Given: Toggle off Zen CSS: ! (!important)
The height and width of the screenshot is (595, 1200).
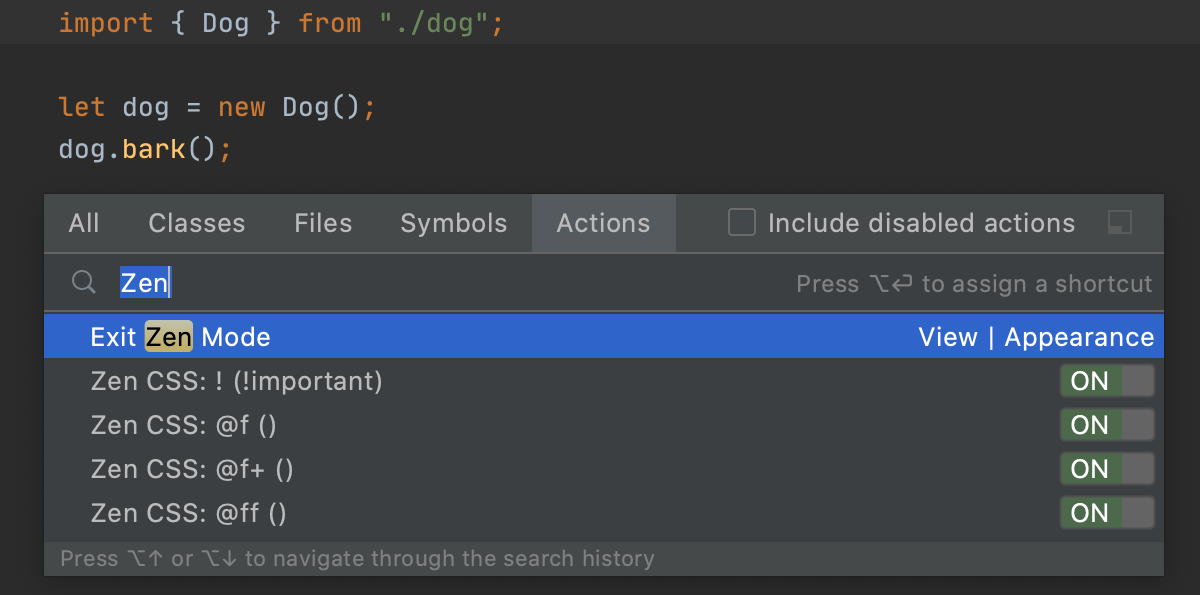Looking at the screenshot, I should (1107, 381).
